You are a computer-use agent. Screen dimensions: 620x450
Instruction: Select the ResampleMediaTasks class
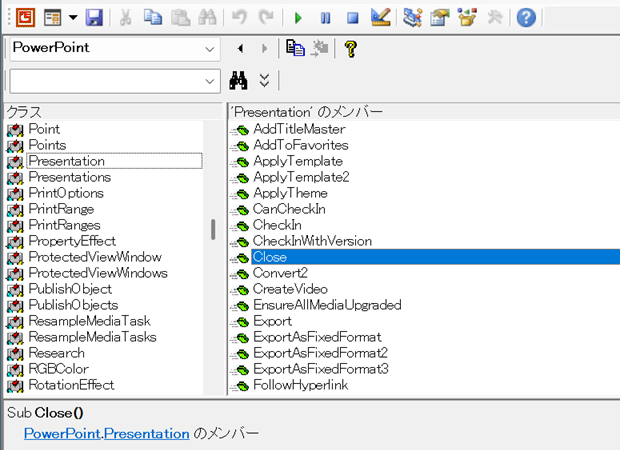click(x=93, y=337)
